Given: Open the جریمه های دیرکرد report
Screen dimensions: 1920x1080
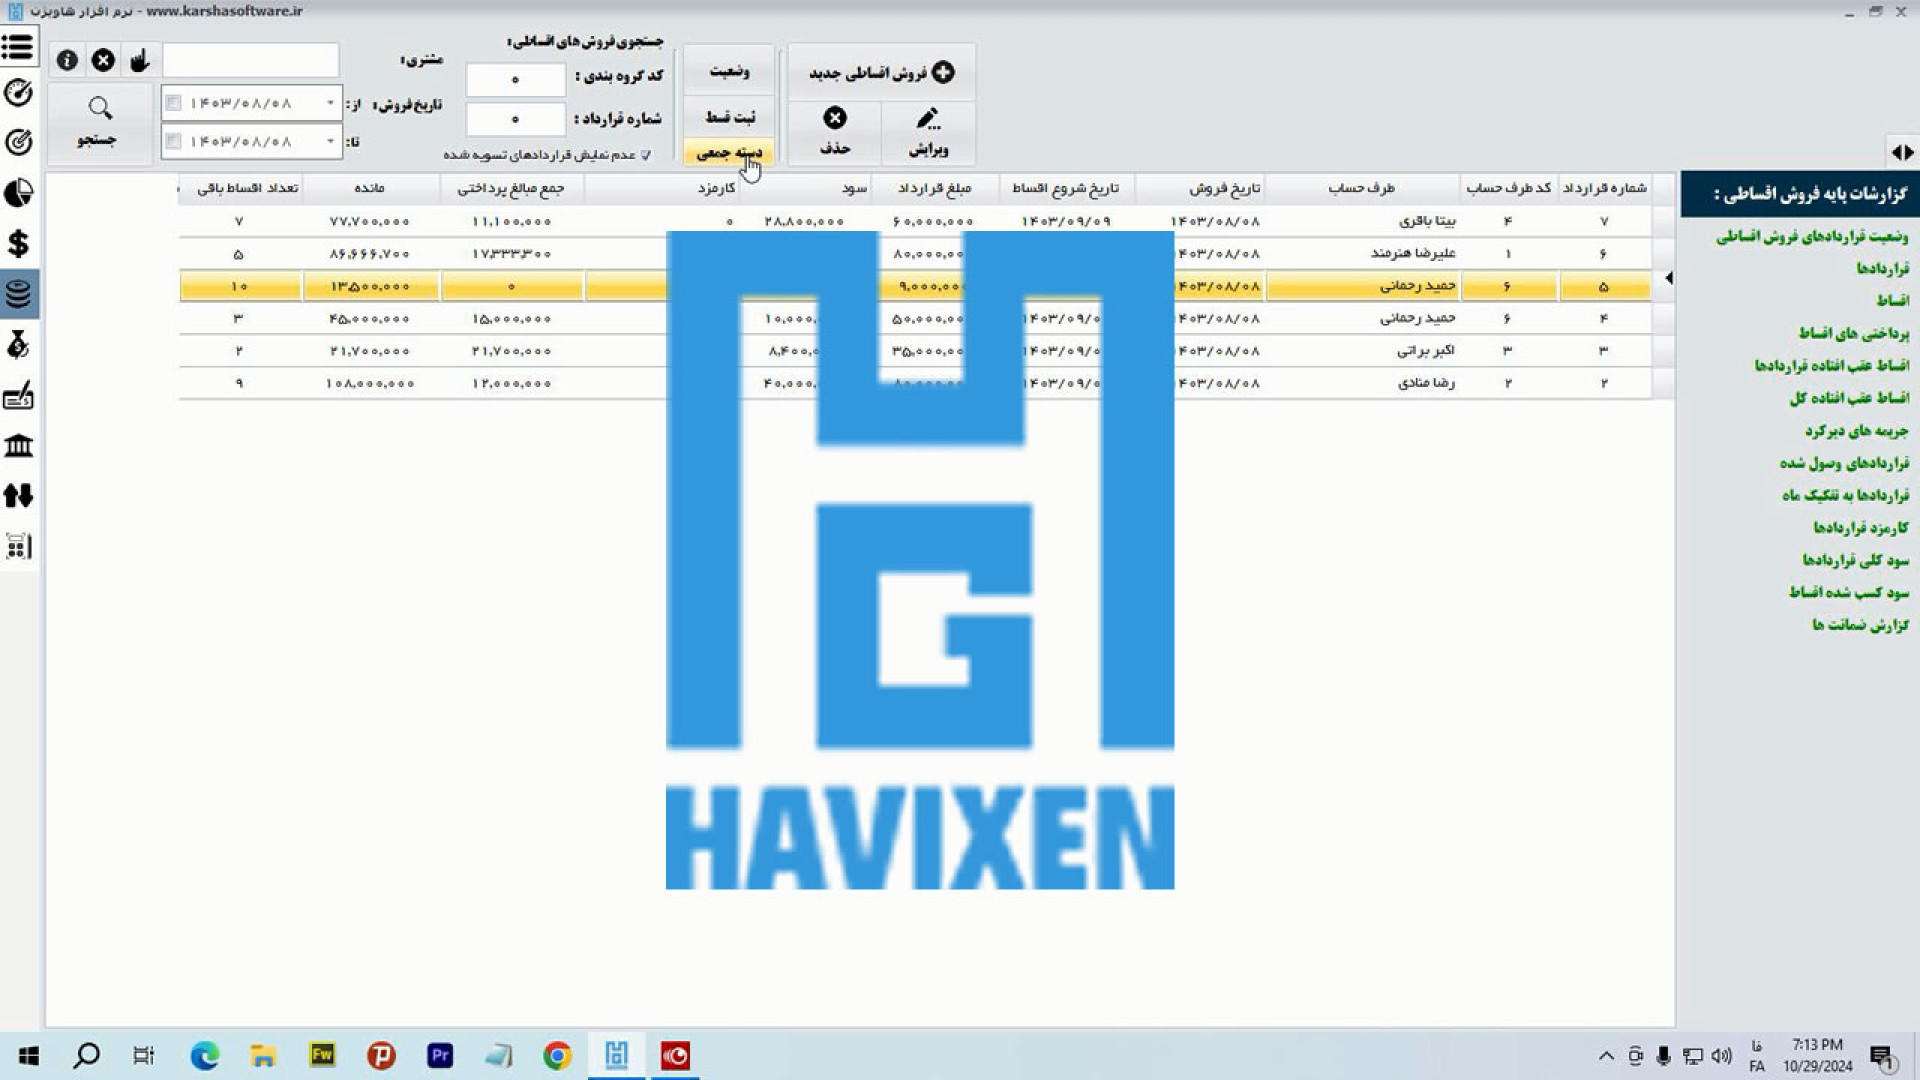Looking at the screenshot, I should click(1857, 430).
